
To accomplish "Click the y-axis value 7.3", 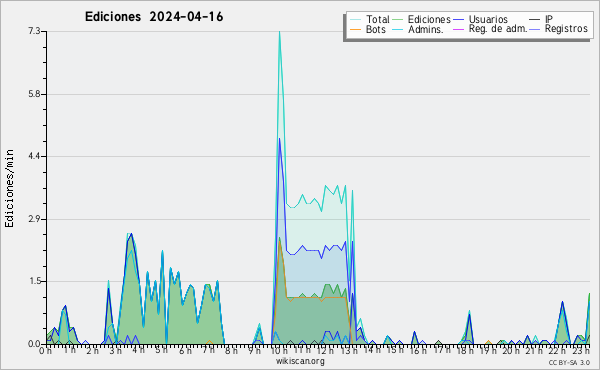I will (x=34, y=31).
